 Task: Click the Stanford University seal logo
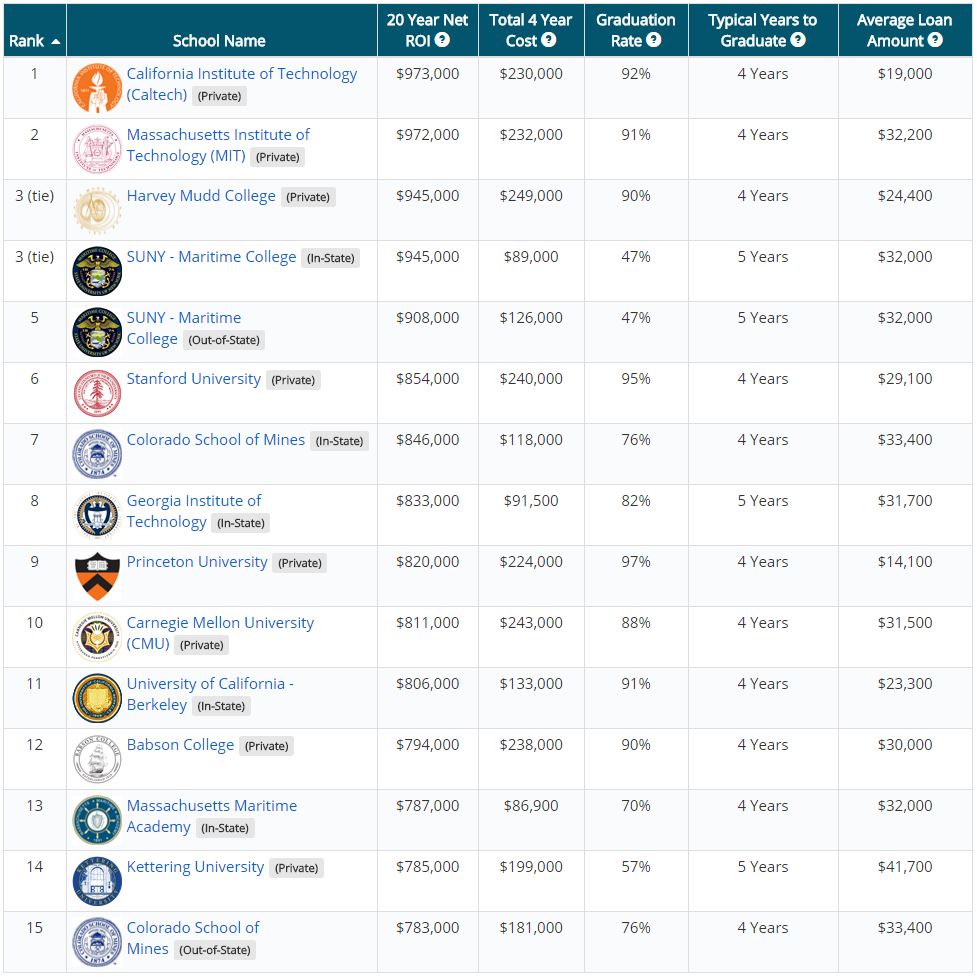[97, 393]
